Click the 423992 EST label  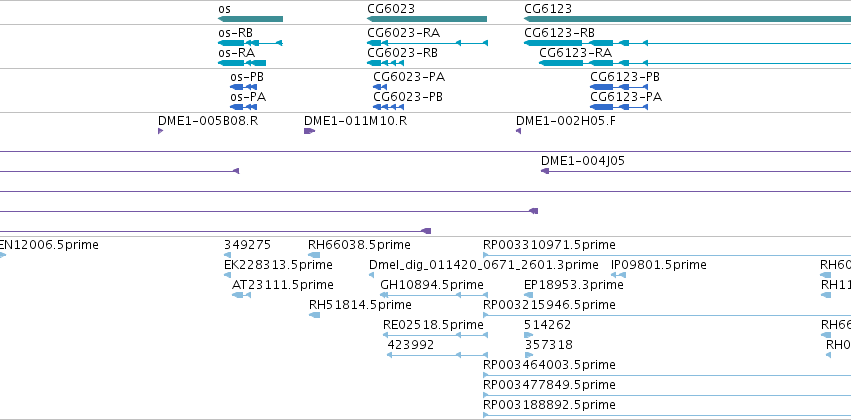pyautogui.click(x=411, y=345)
